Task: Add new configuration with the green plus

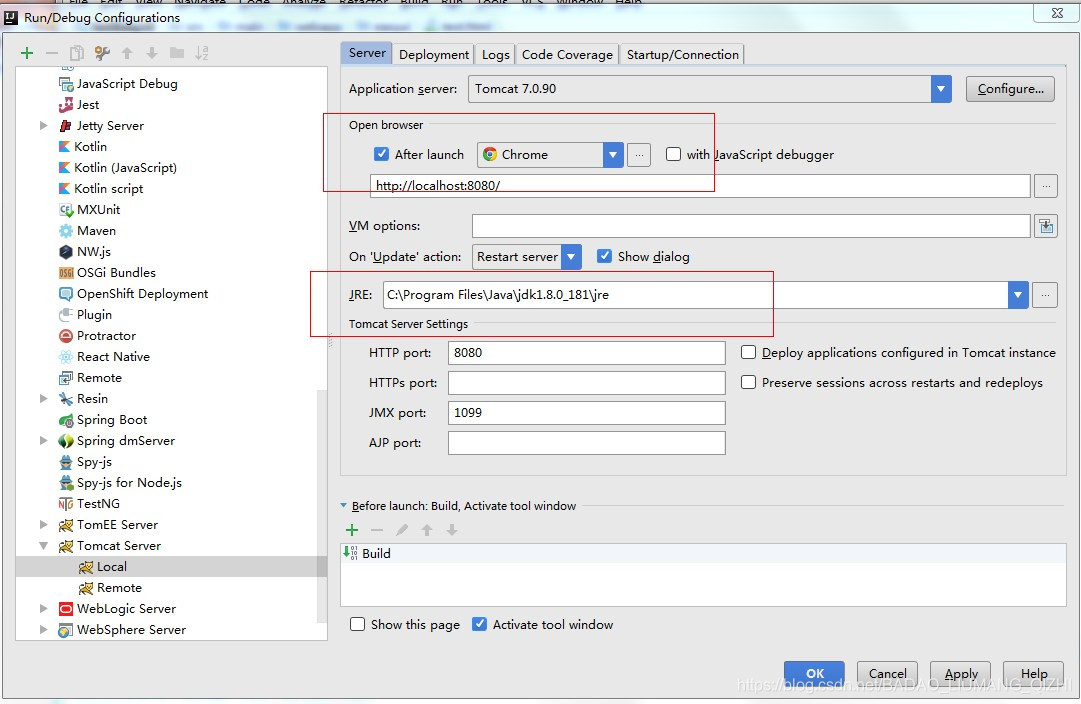Action: pyautogui.click(x=27, y=53)
